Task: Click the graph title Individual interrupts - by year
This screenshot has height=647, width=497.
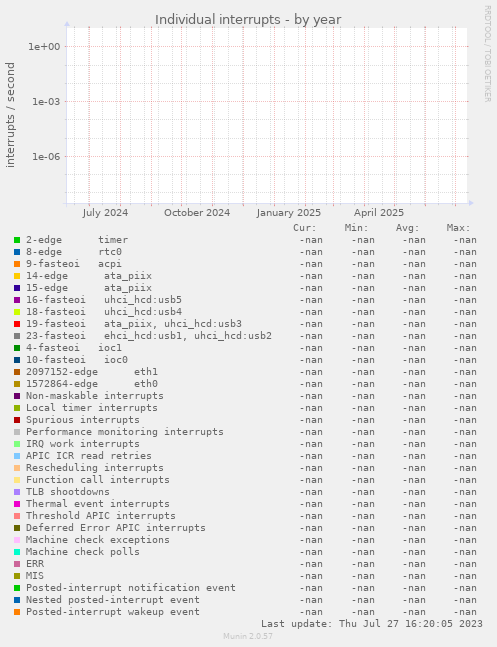Action: [x=248, y=19]
